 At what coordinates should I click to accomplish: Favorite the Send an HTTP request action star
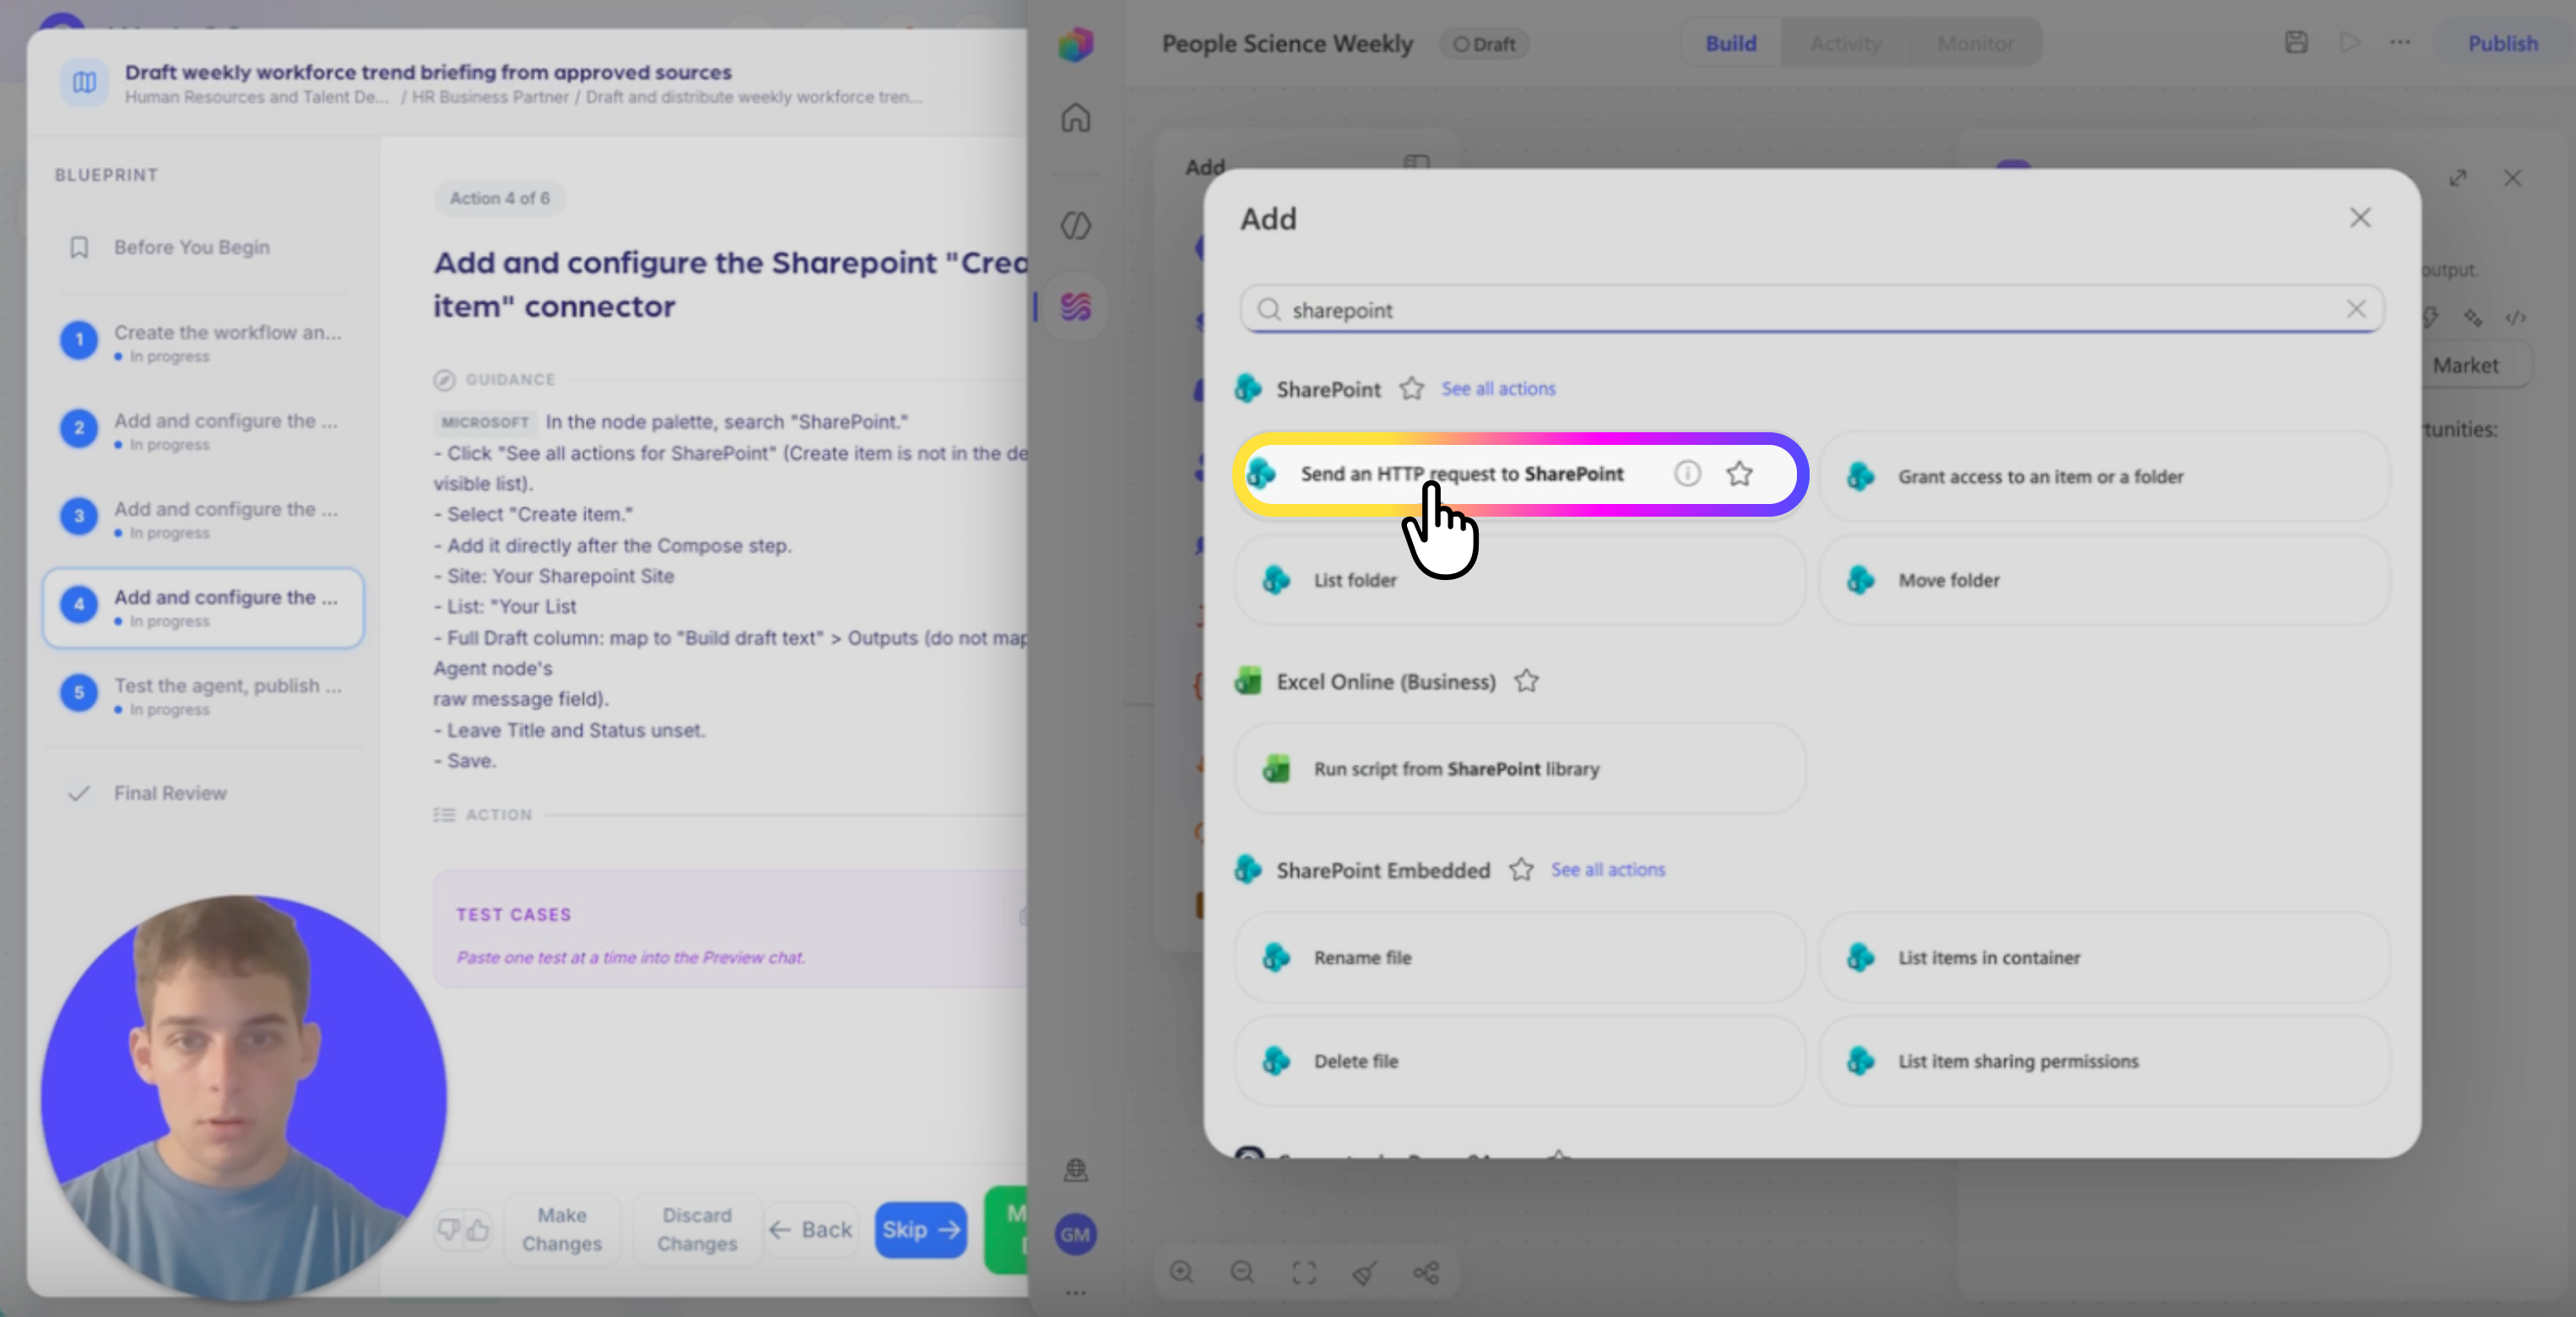1740,473
